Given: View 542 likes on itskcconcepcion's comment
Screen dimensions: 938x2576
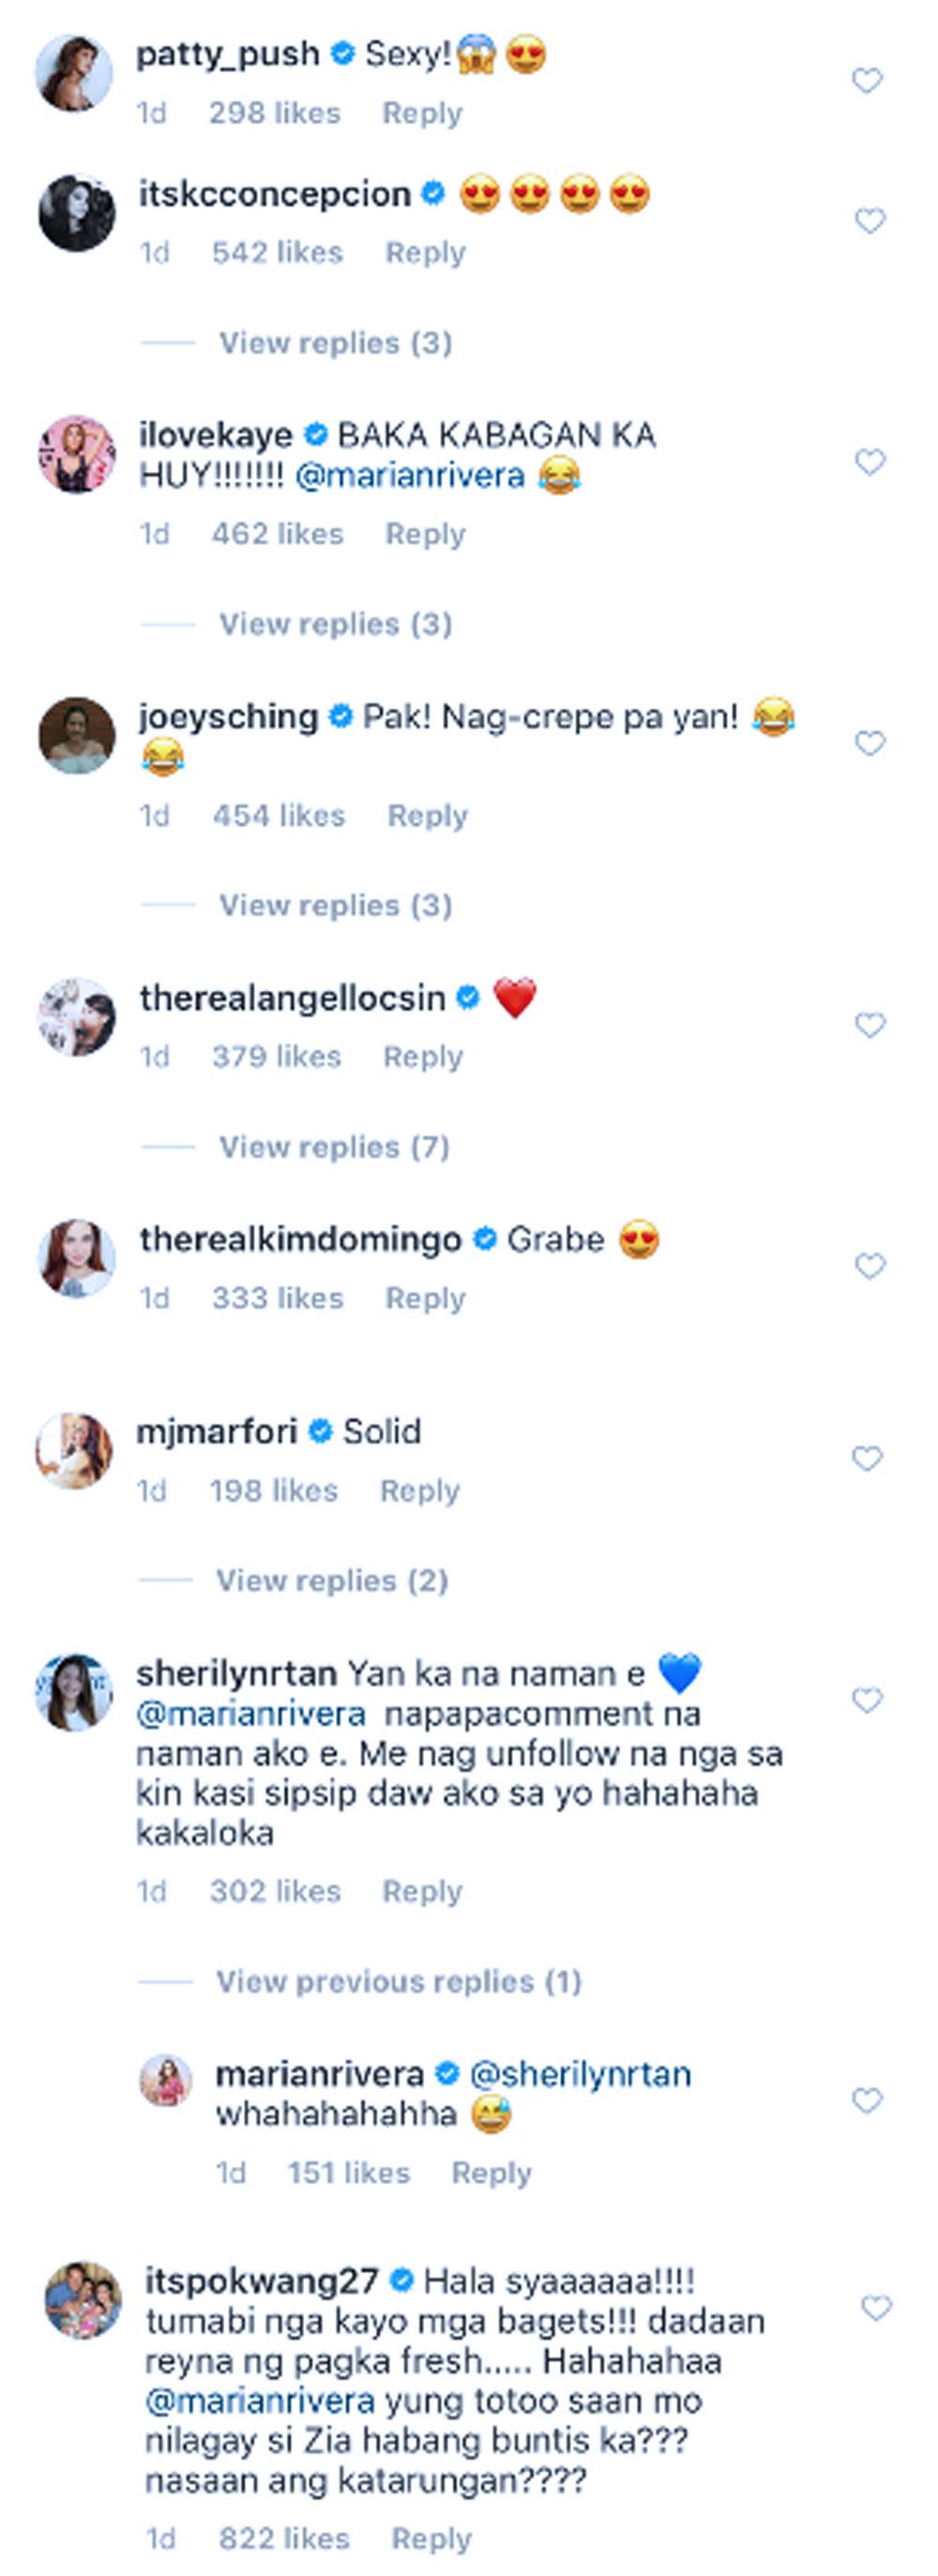Looking at the screenshot, I should [x=277, y=253].
